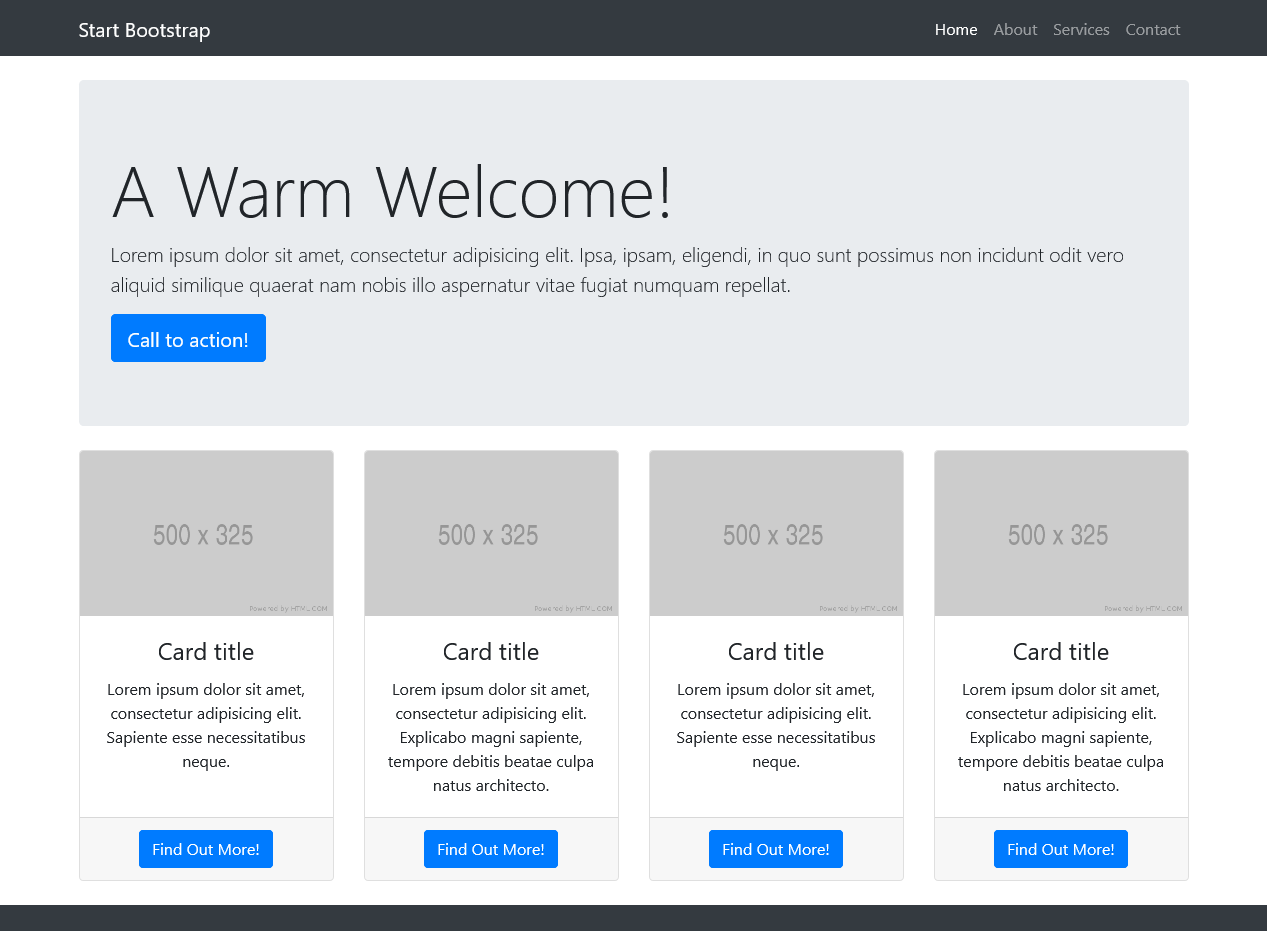Select the third card's placeholder image
Image resolution: width=1284 pixels, height=931 pixels.
(x=776, y=533)
